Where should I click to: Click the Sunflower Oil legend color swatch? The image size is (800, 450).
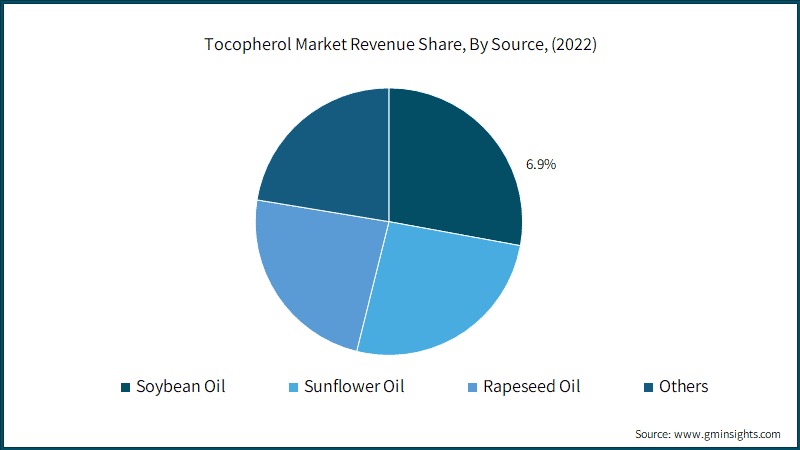(x=293, y=387)
